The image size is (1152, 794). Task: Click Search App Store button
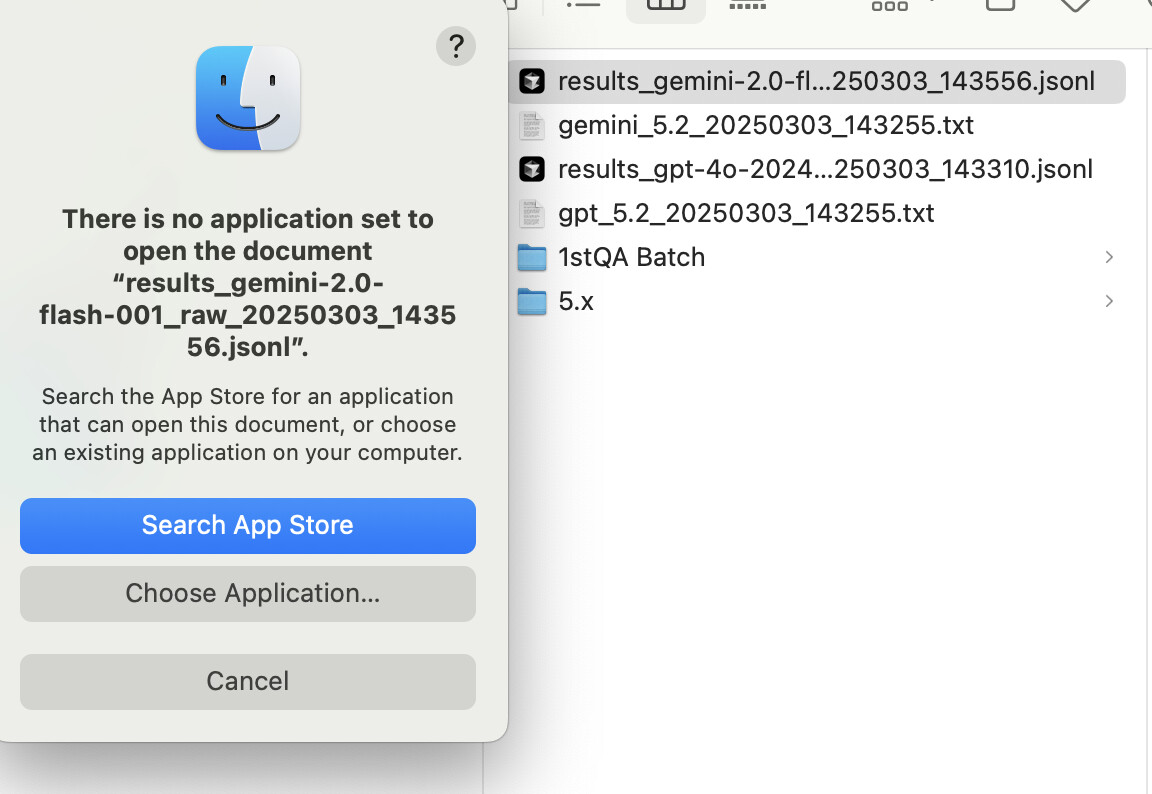click(x=248, y=526)
